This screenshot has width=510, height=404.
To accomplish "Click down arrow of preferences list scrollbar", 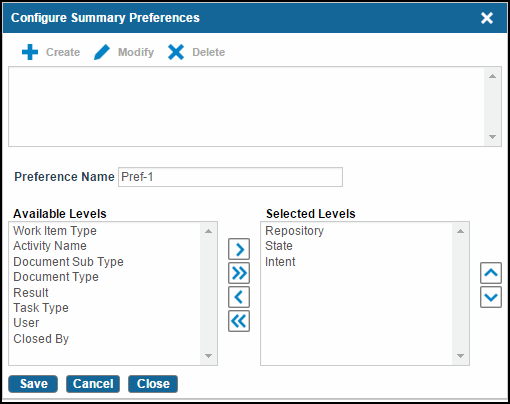I will pos(492,137).
